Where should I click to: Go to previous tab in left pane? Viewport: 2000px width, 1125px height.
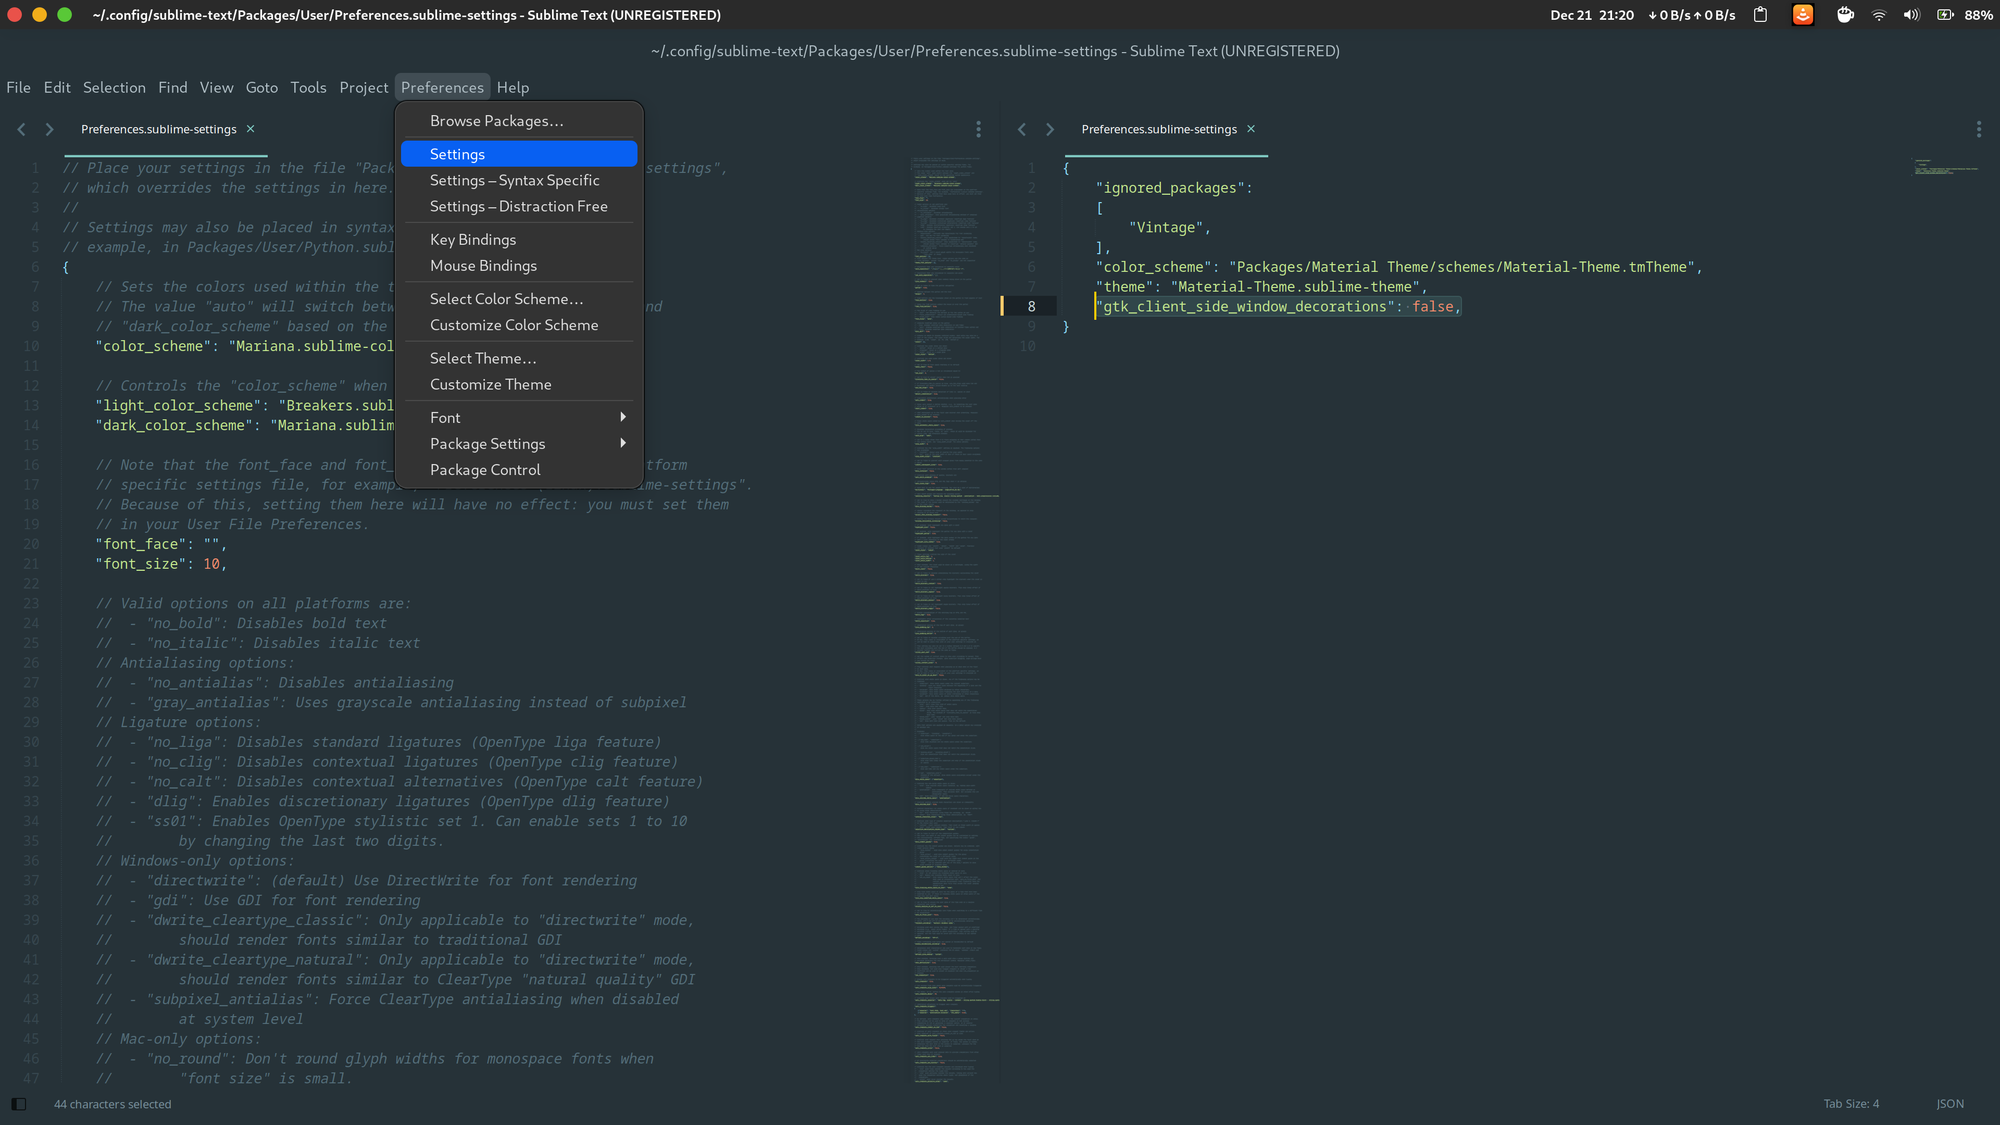pyautogui.click(x=21, y=129)
